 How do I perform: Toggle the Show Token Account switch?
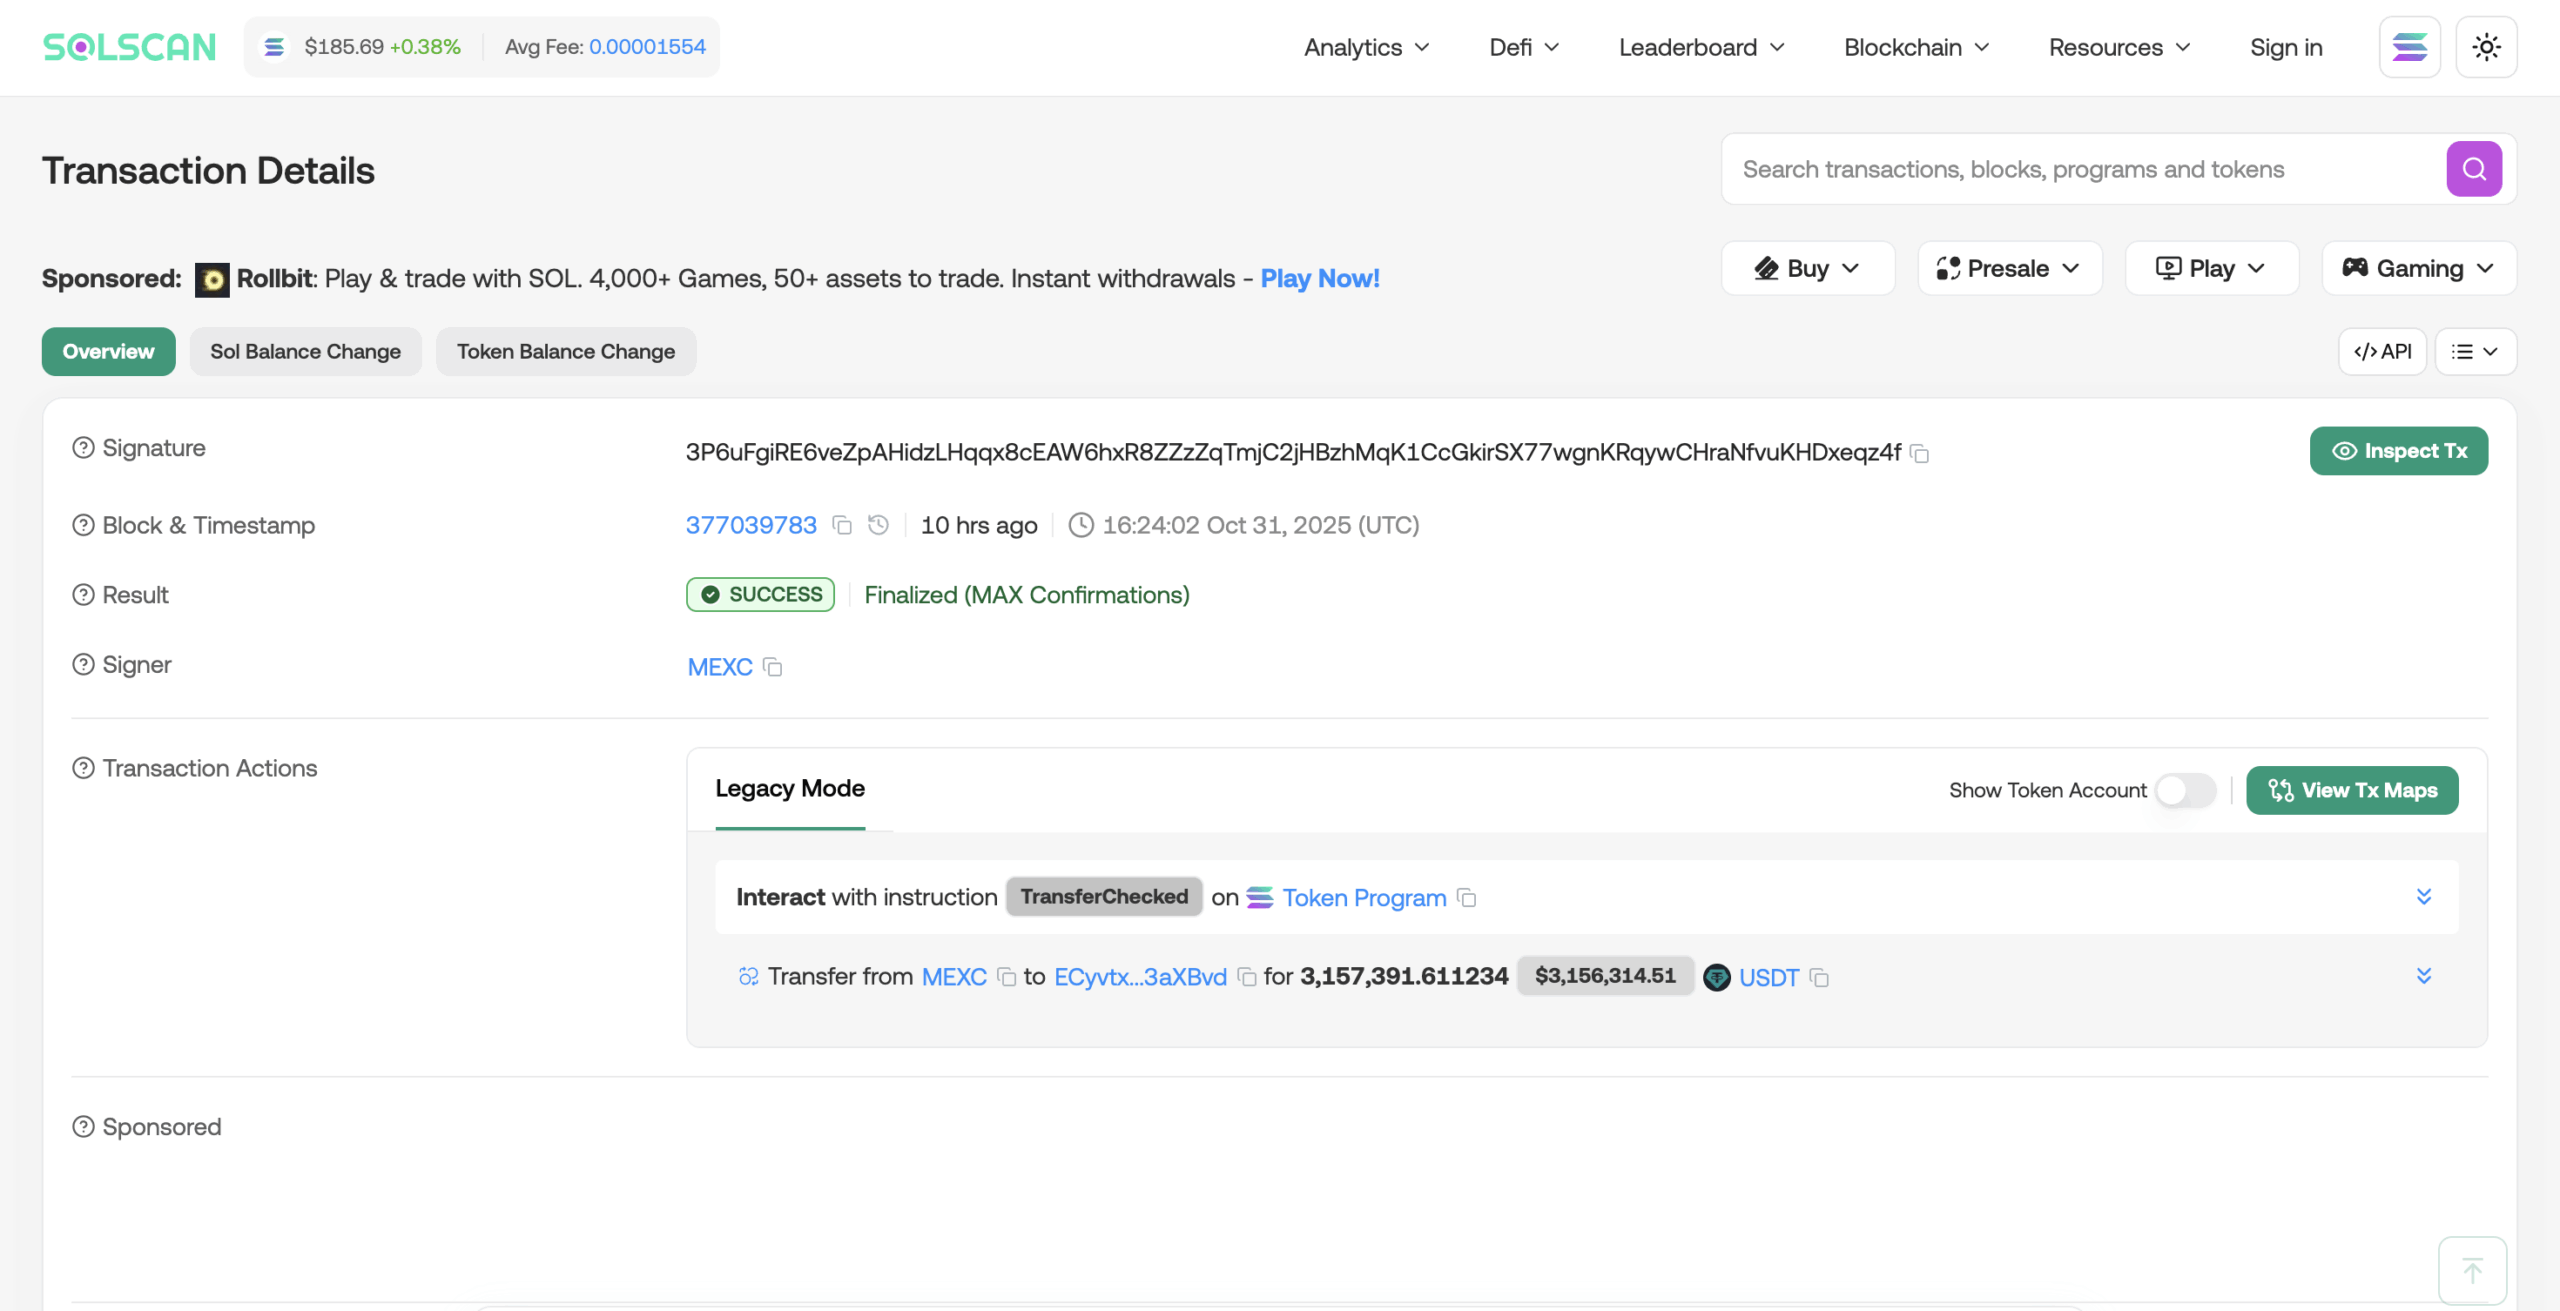click(2185, 790)
